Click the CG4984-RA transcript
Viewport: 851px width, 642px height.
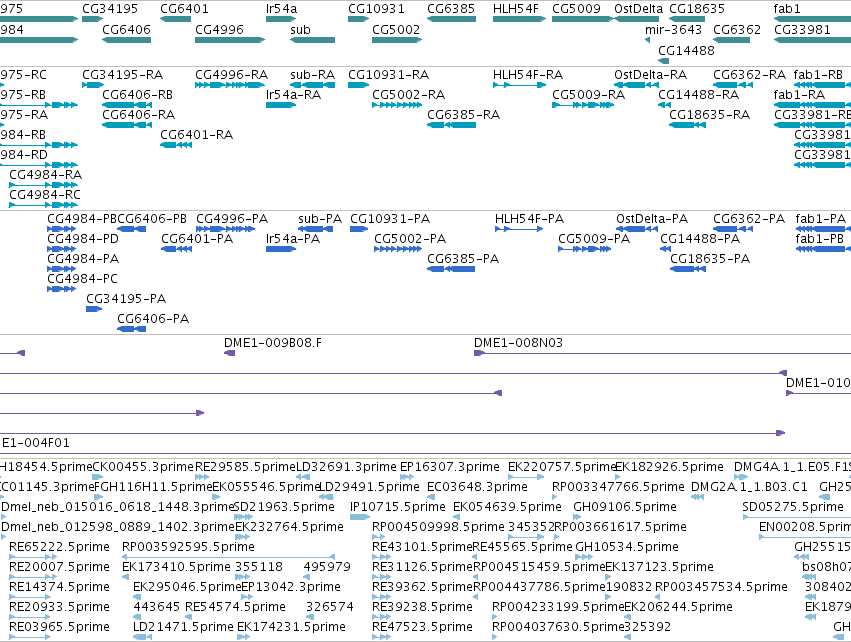[x=43, y=185]
